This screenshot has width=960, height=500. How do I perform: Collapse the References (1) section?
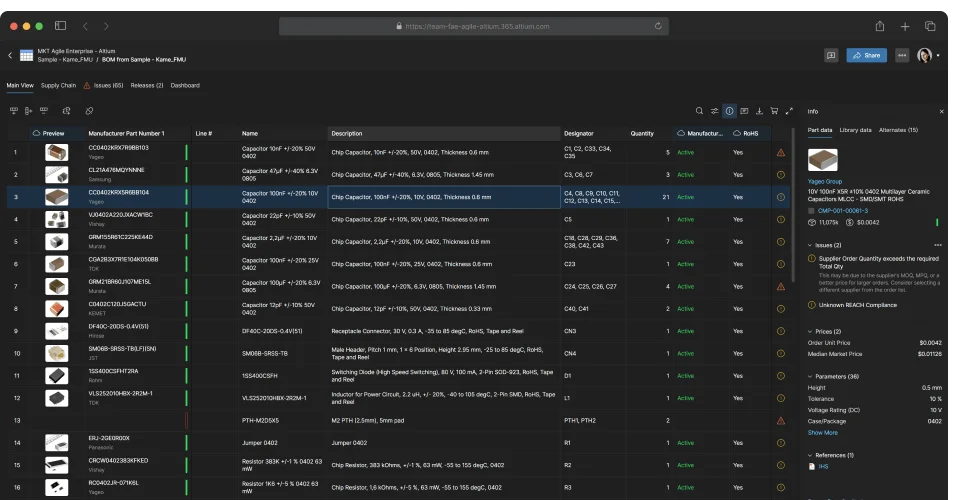[810, 455]
